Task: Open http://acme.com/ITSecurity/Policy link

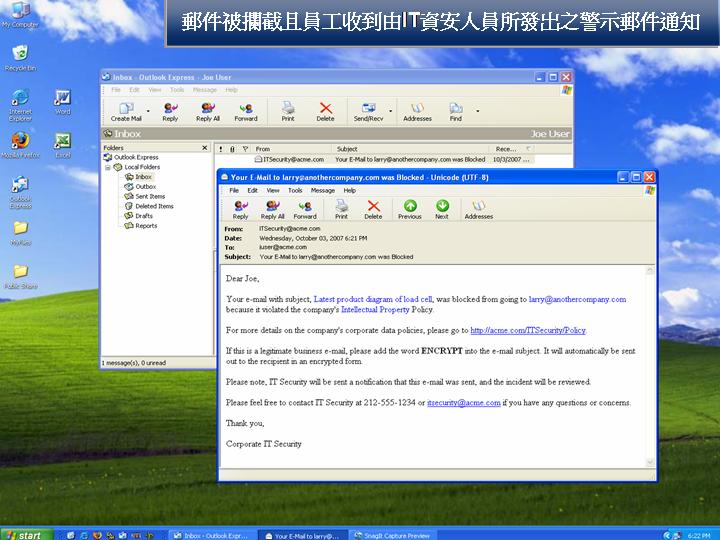Action: [528, 330]
